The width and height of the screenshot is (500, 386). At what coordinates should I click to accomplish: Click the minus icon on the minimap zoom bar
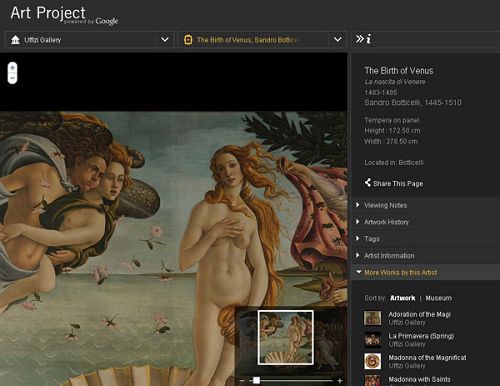pos(242,380)
